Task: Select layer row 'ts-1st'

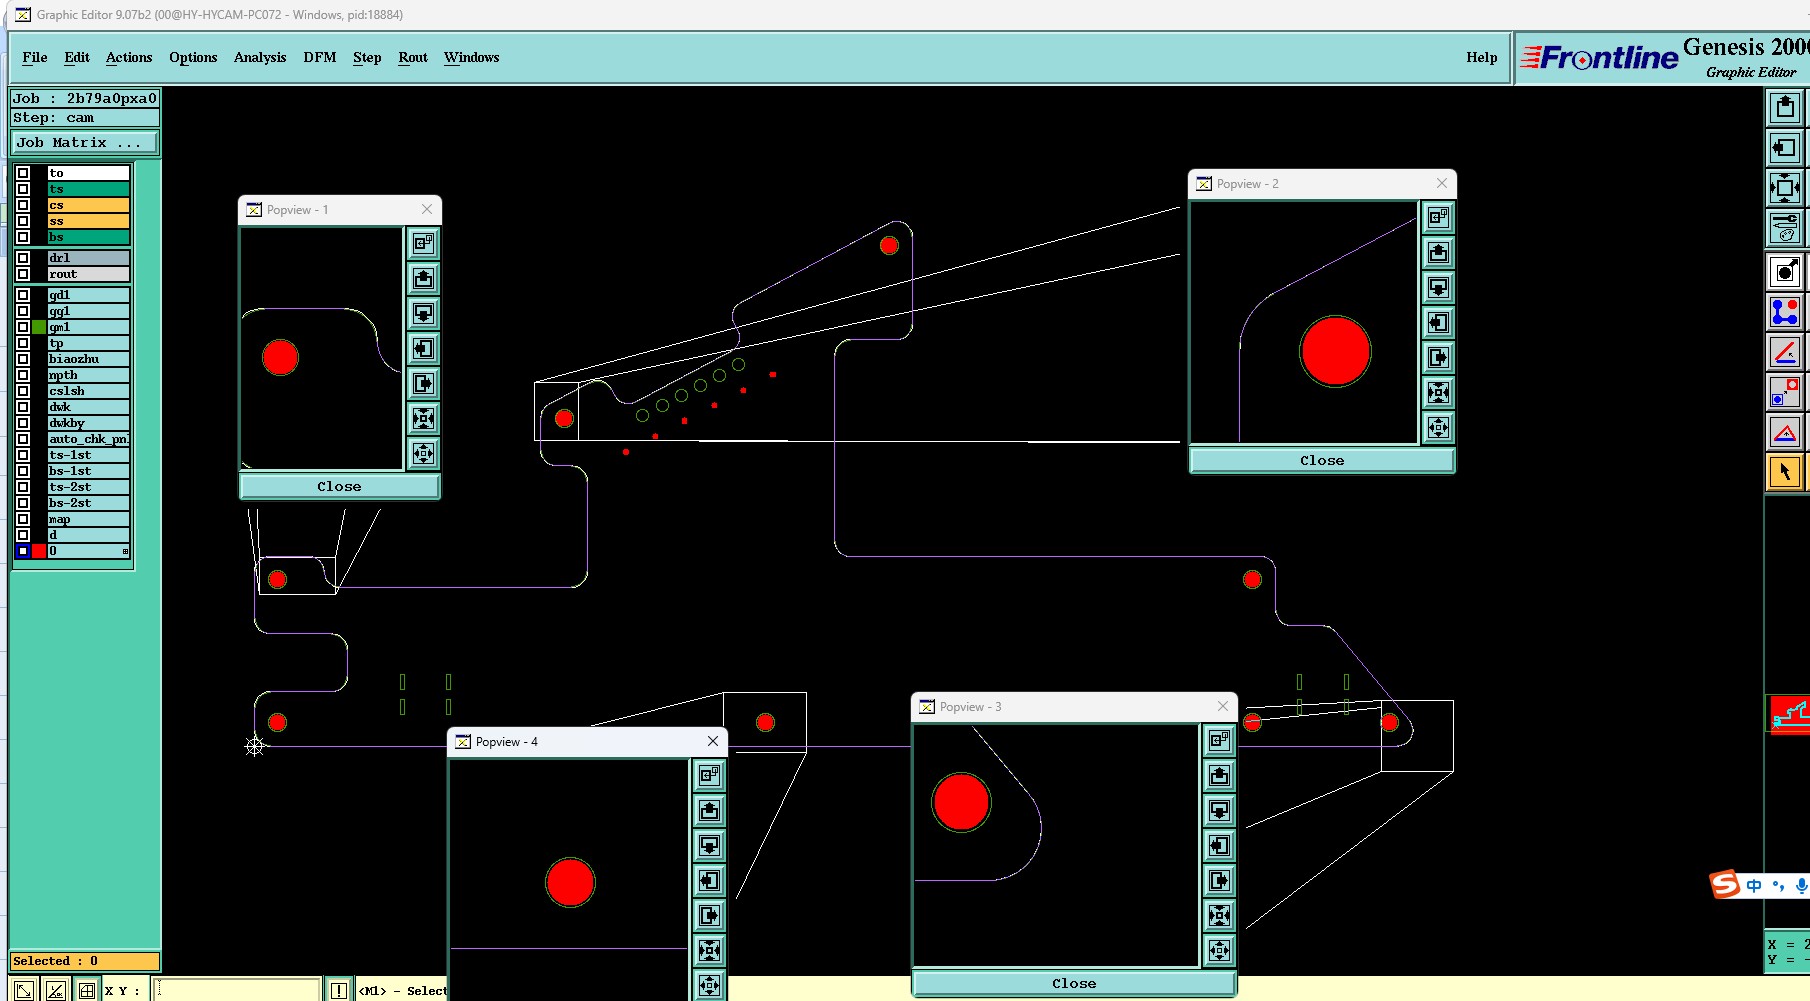Action: tap(89, 455)
